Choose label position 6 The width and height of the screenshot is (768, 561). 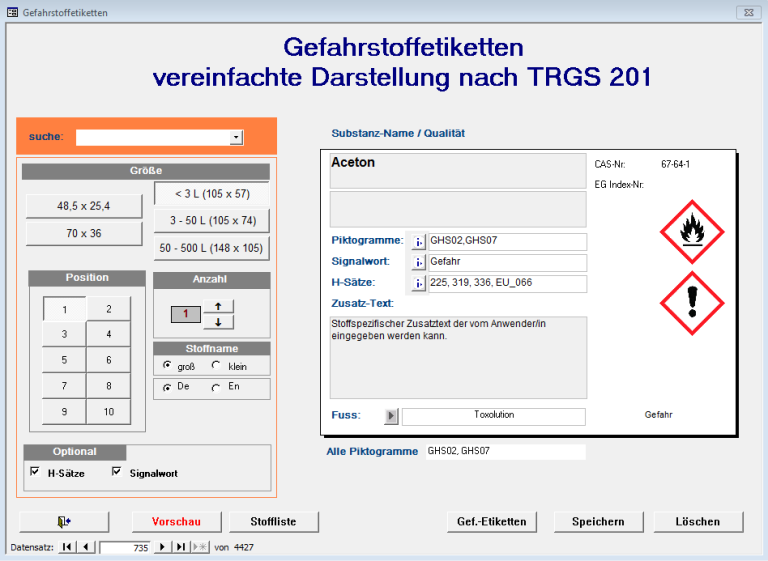pyautogui.click(x=109, y=360)
